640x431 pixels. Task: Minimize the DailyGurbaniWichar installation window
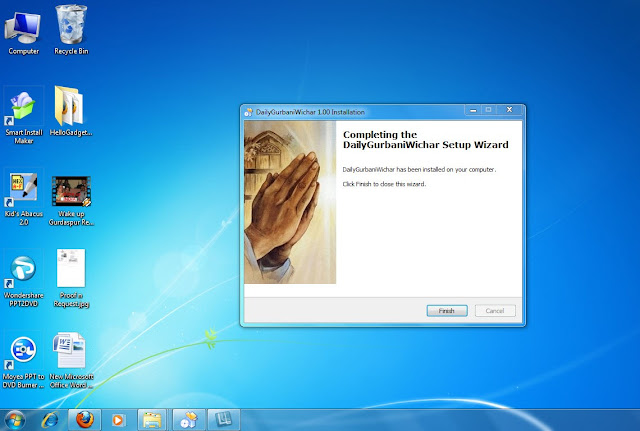(473, 110)
